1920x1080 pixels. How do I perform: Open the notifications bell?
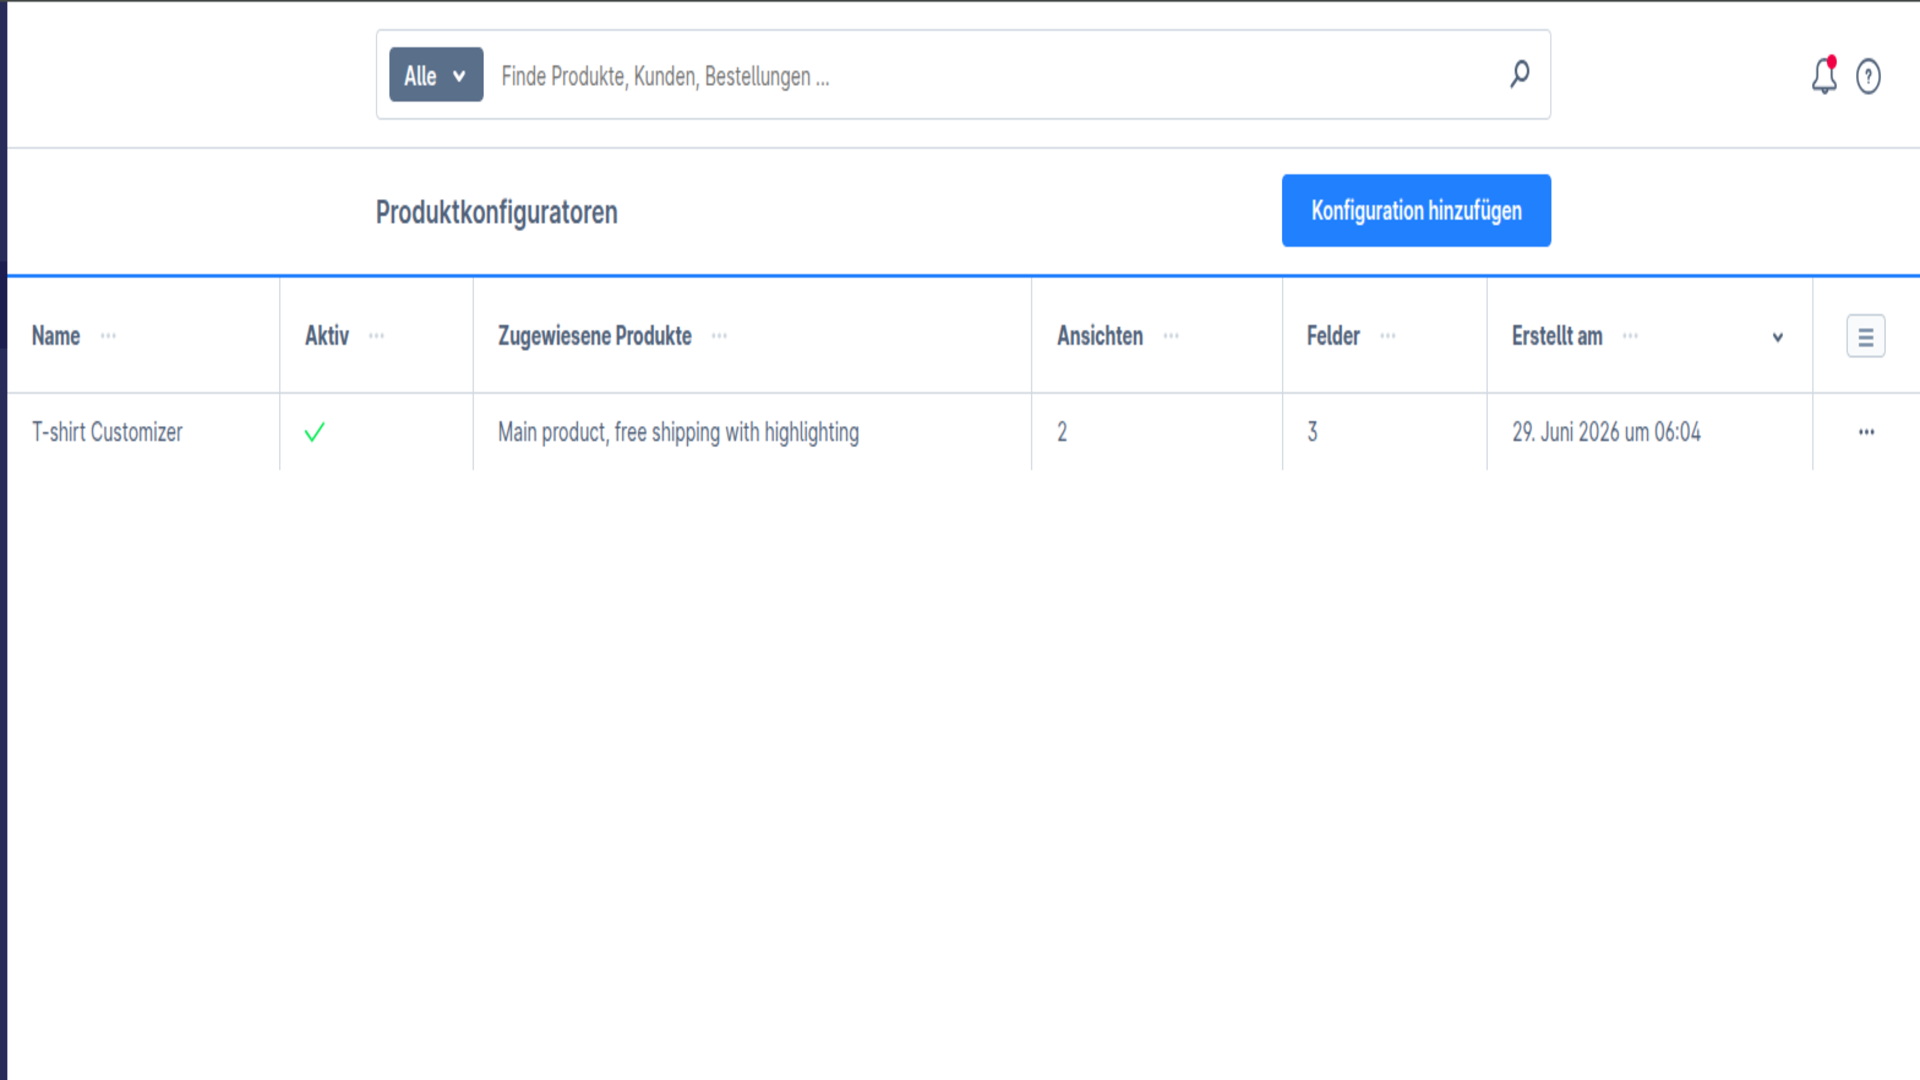pyautogui.click(x=1824, y=76)
